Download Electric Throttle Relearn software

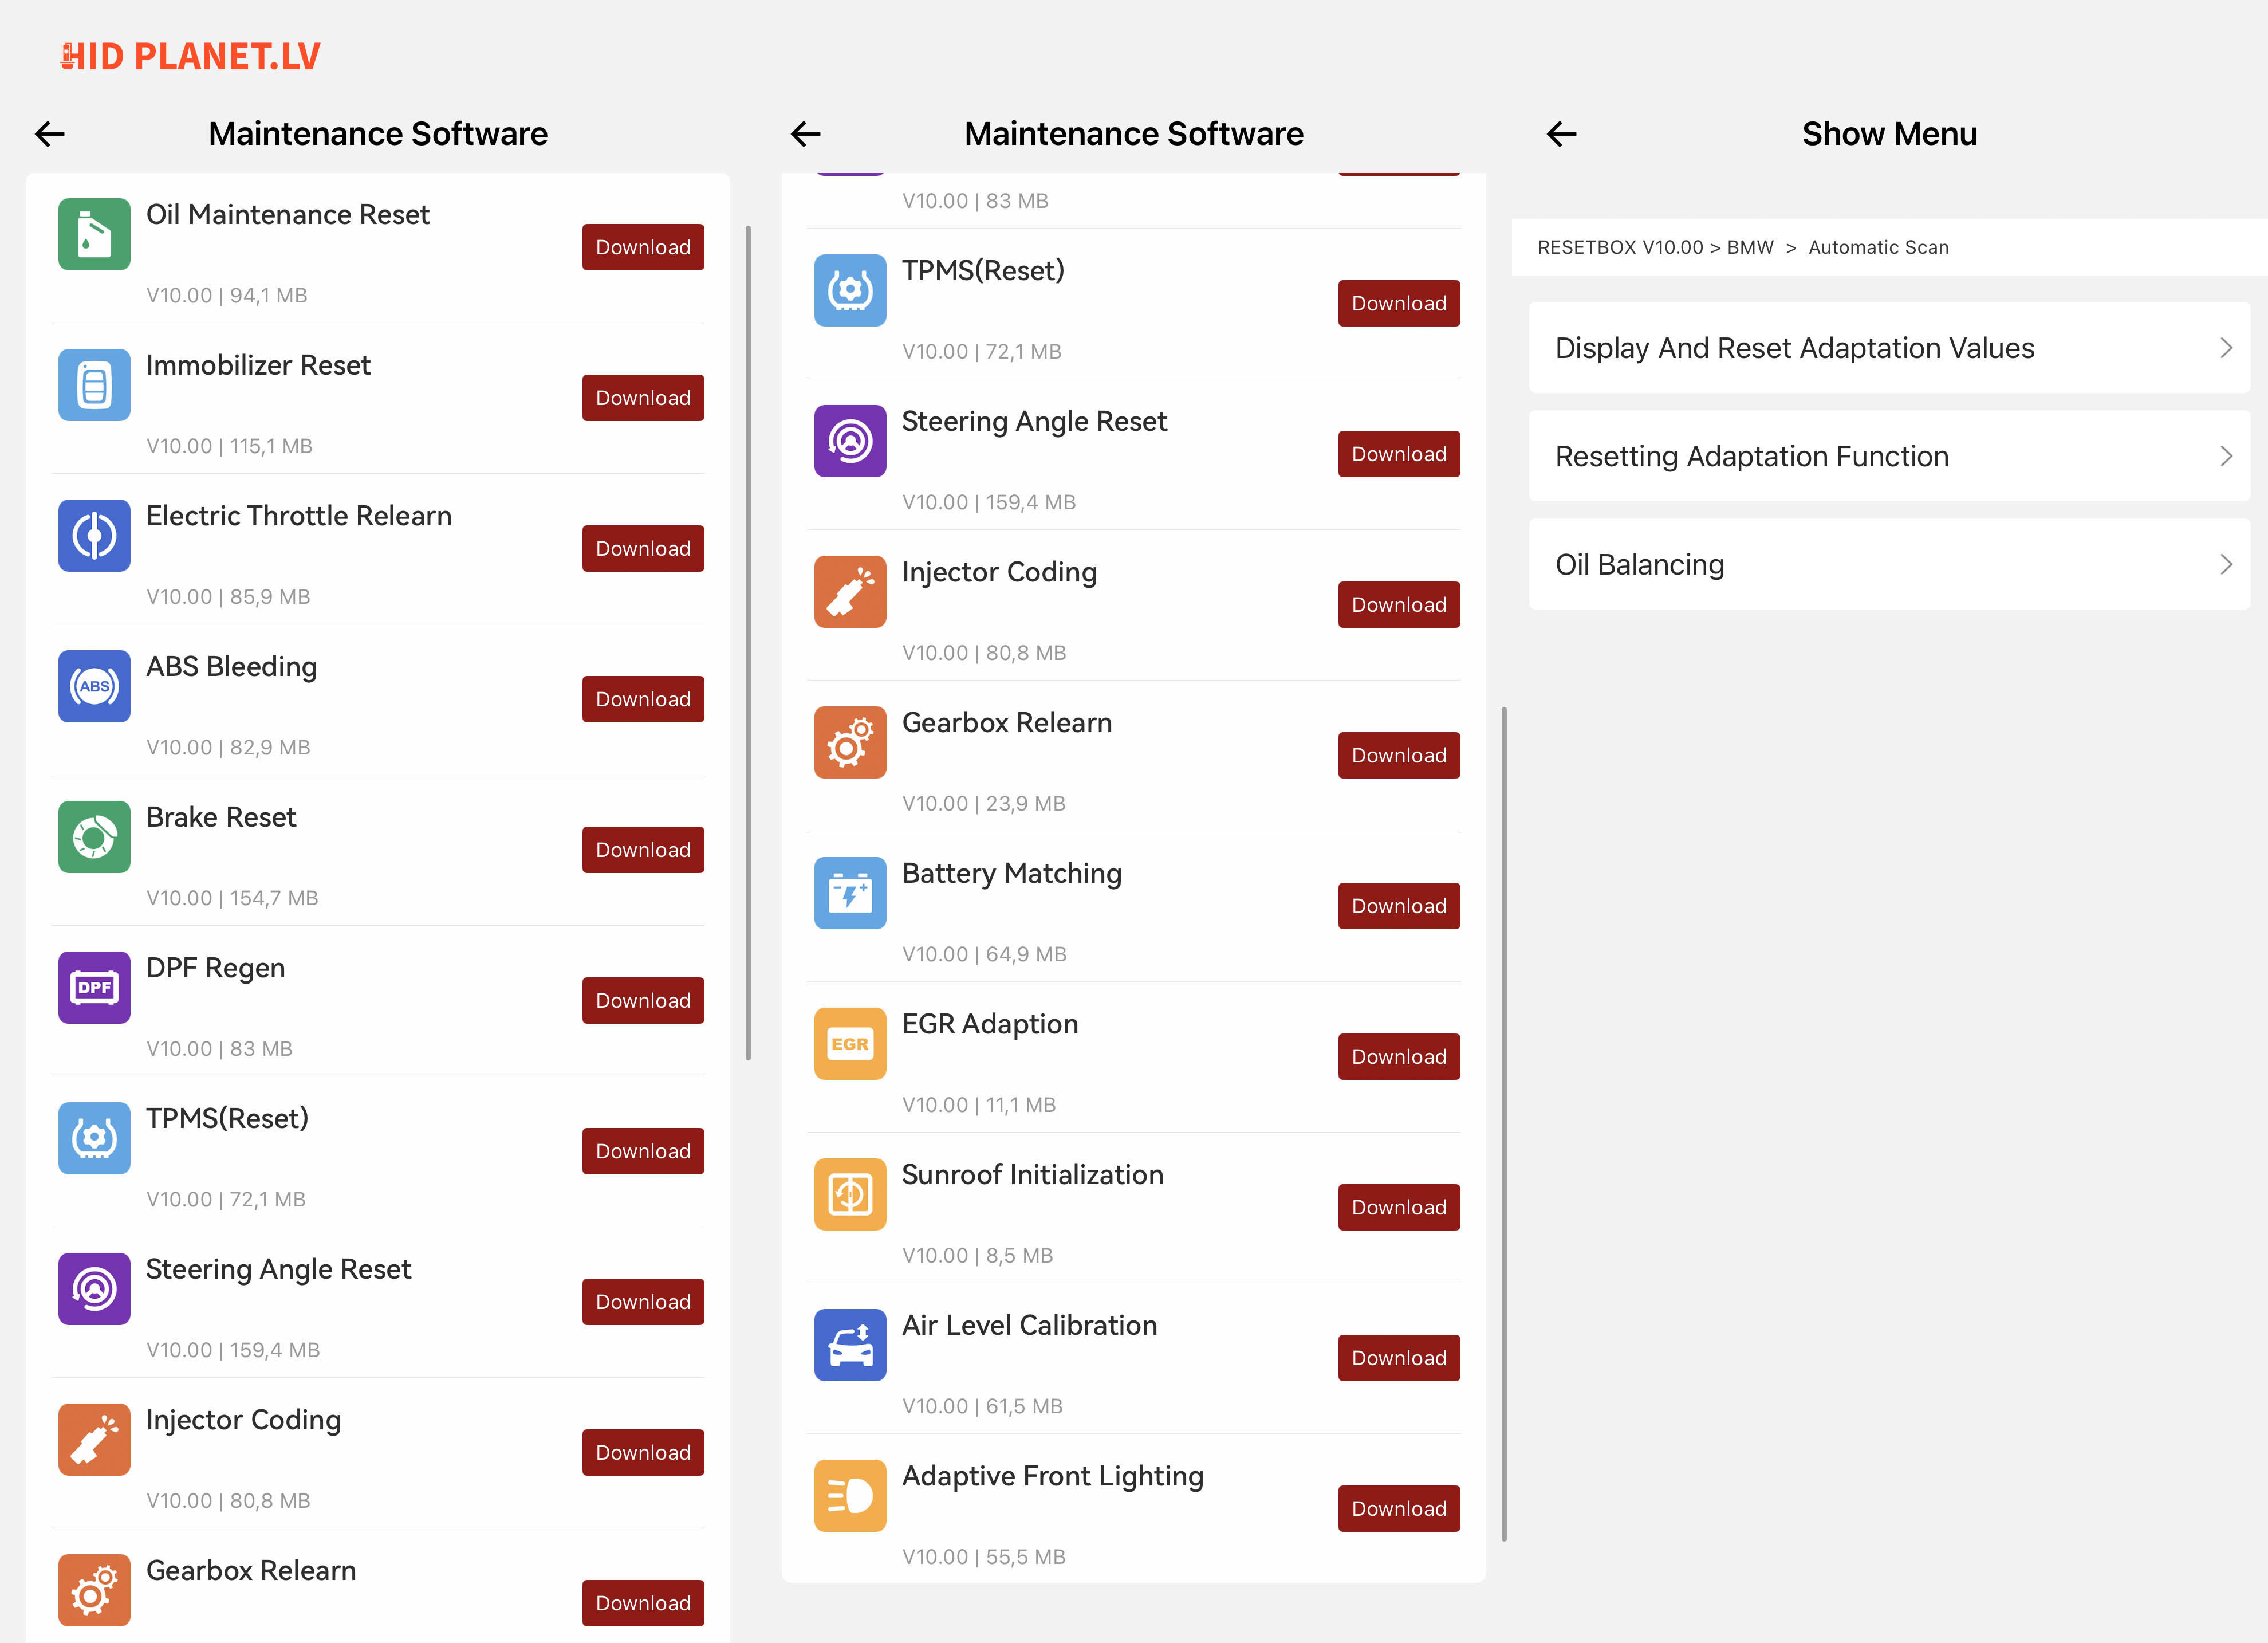click(643, 548)
